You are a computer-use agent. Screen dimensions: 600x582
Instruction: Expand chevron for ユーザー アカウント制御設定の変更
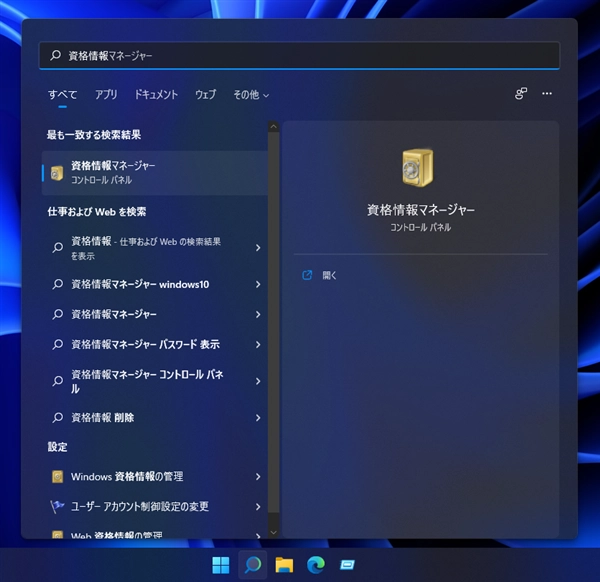258,507
